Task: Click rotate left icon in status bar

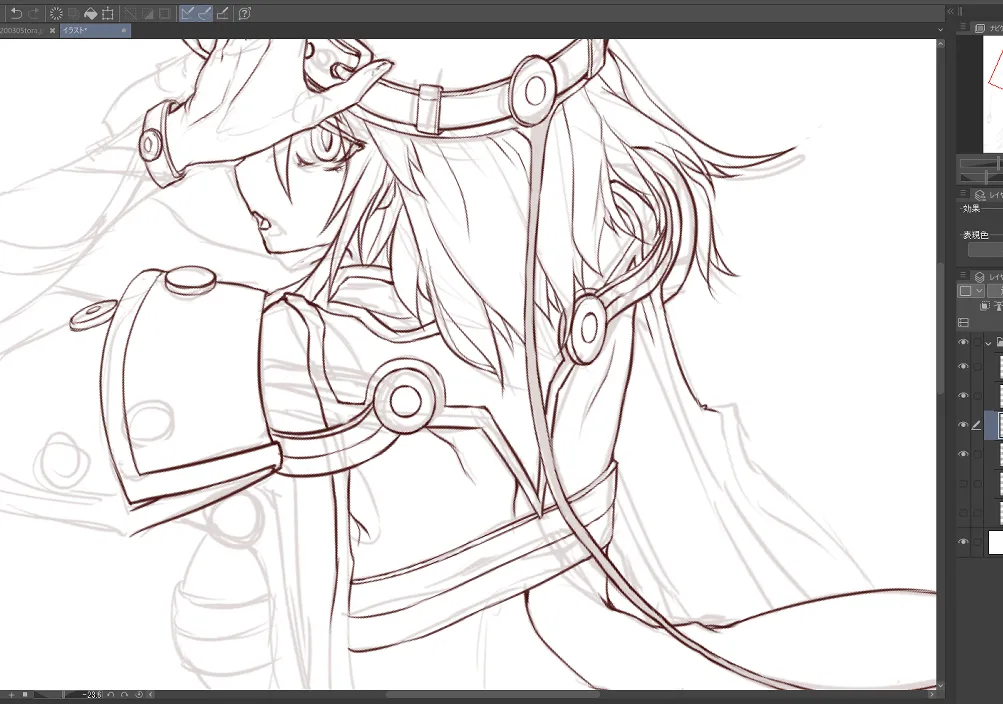Action: (x=111, y=694)
